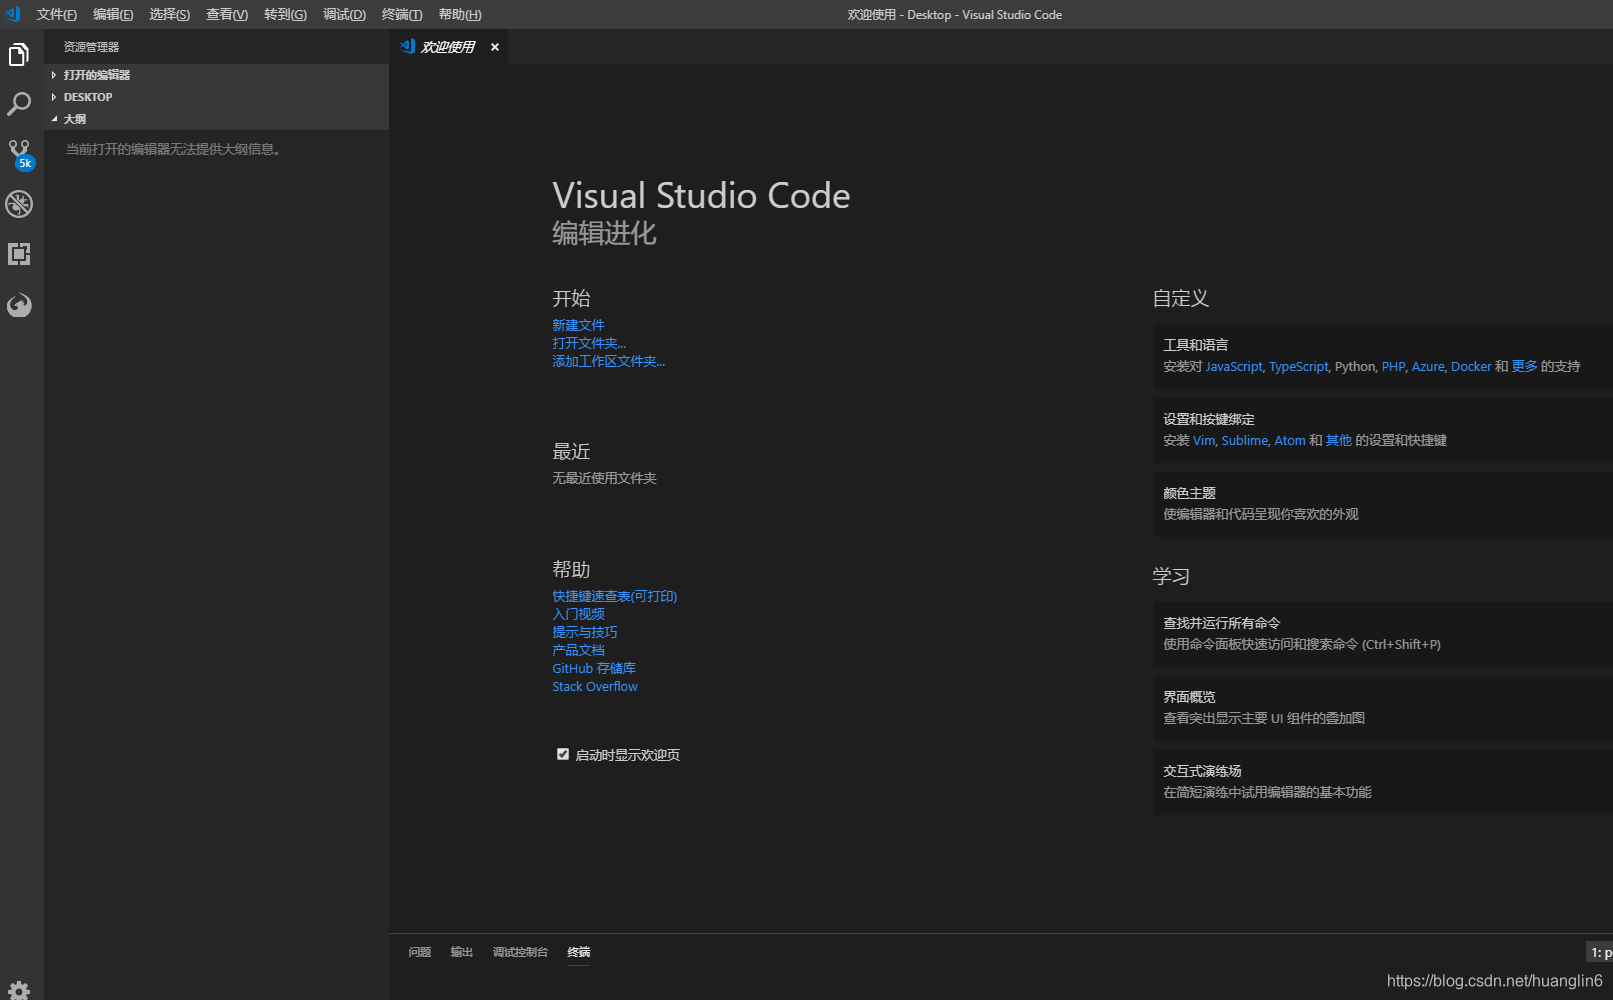Expand 打开的编辑器 section

coord(96,74)
